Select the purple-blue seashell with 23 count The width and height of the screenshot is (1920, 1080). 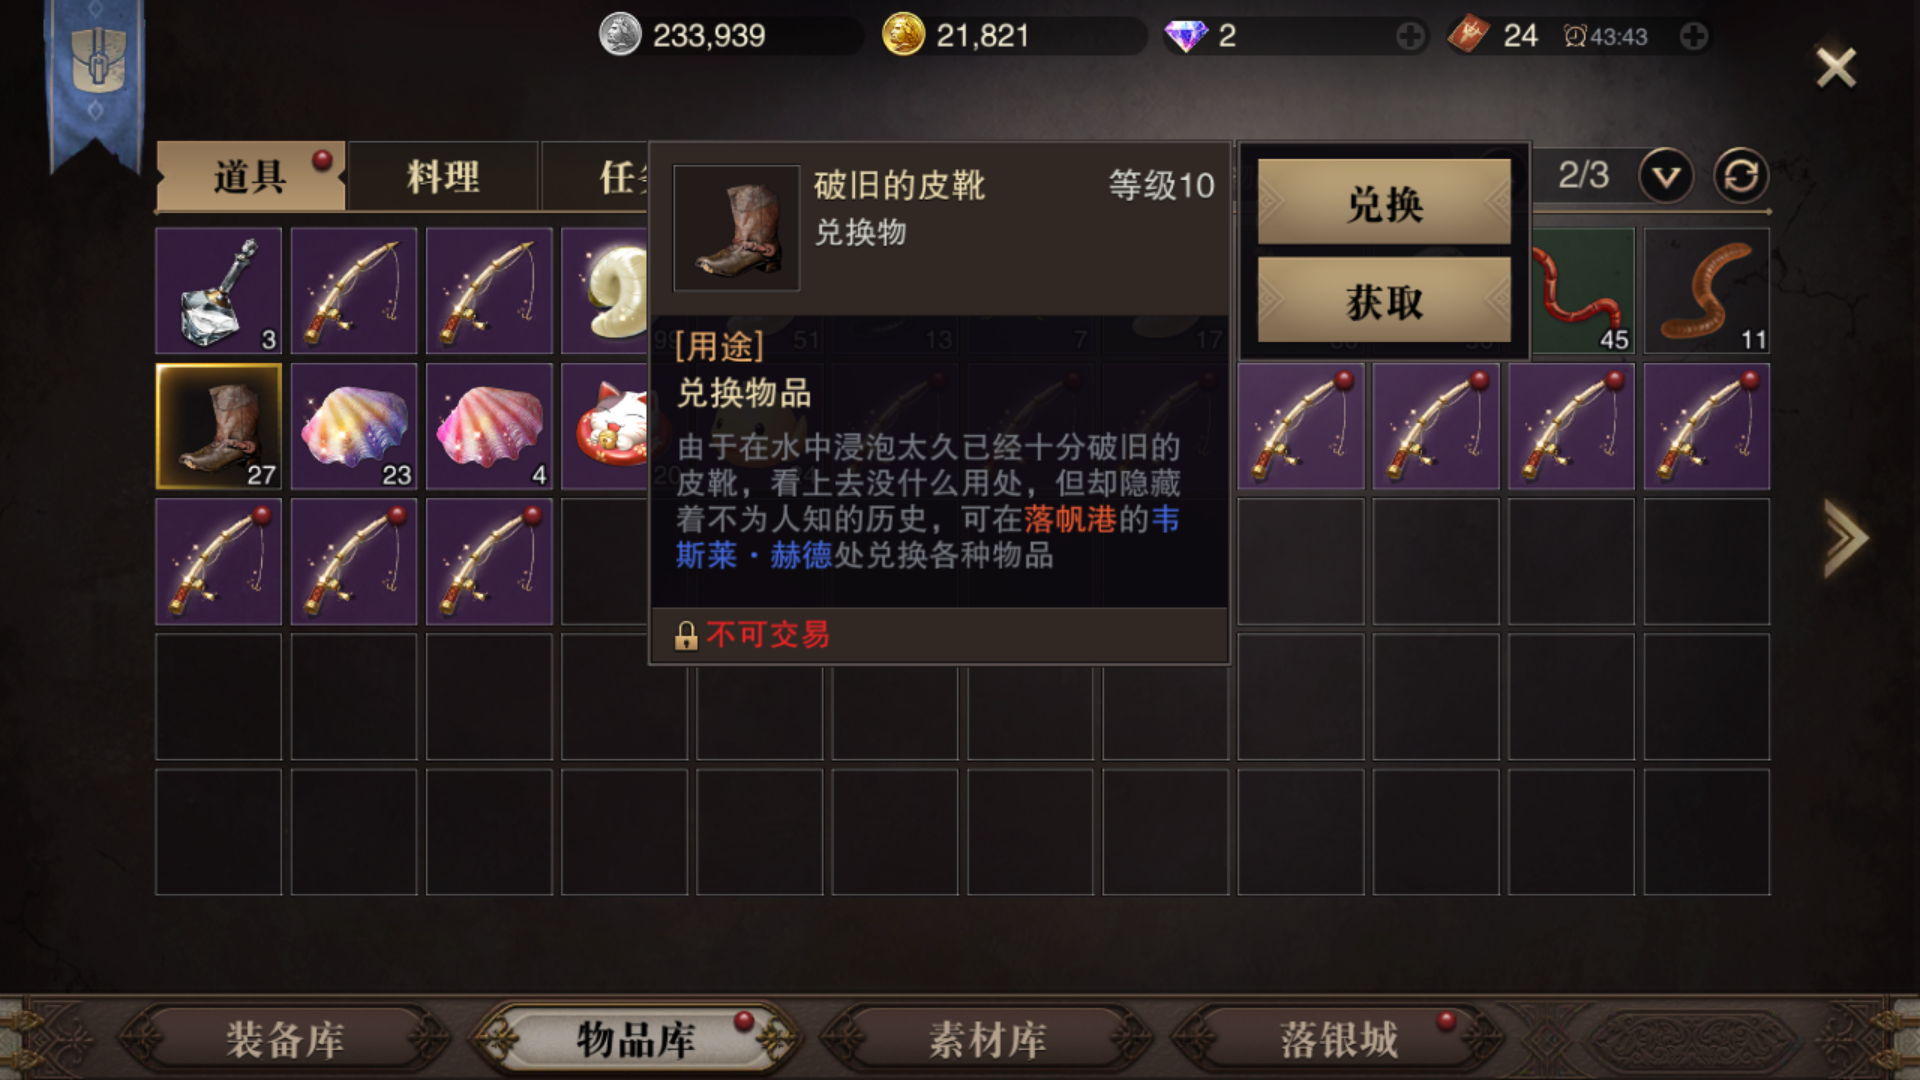[x=354, y=426]
